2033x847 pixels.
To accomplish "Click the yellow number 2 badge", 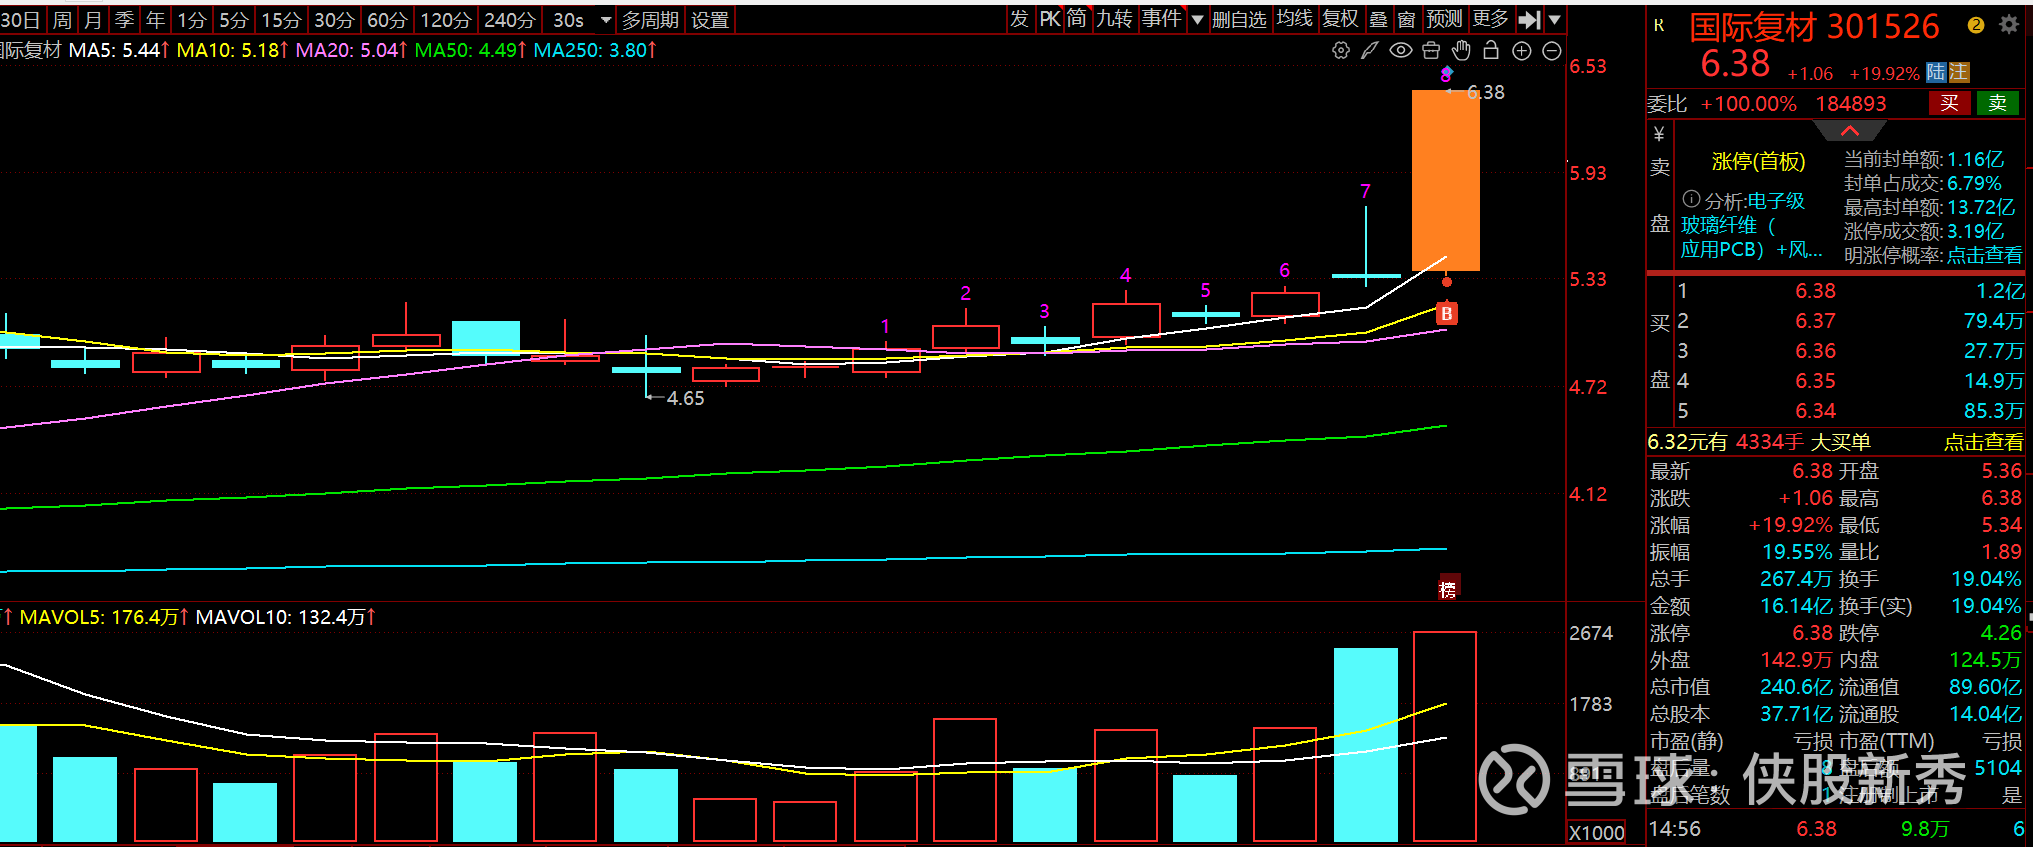I will pos(1975,25).
